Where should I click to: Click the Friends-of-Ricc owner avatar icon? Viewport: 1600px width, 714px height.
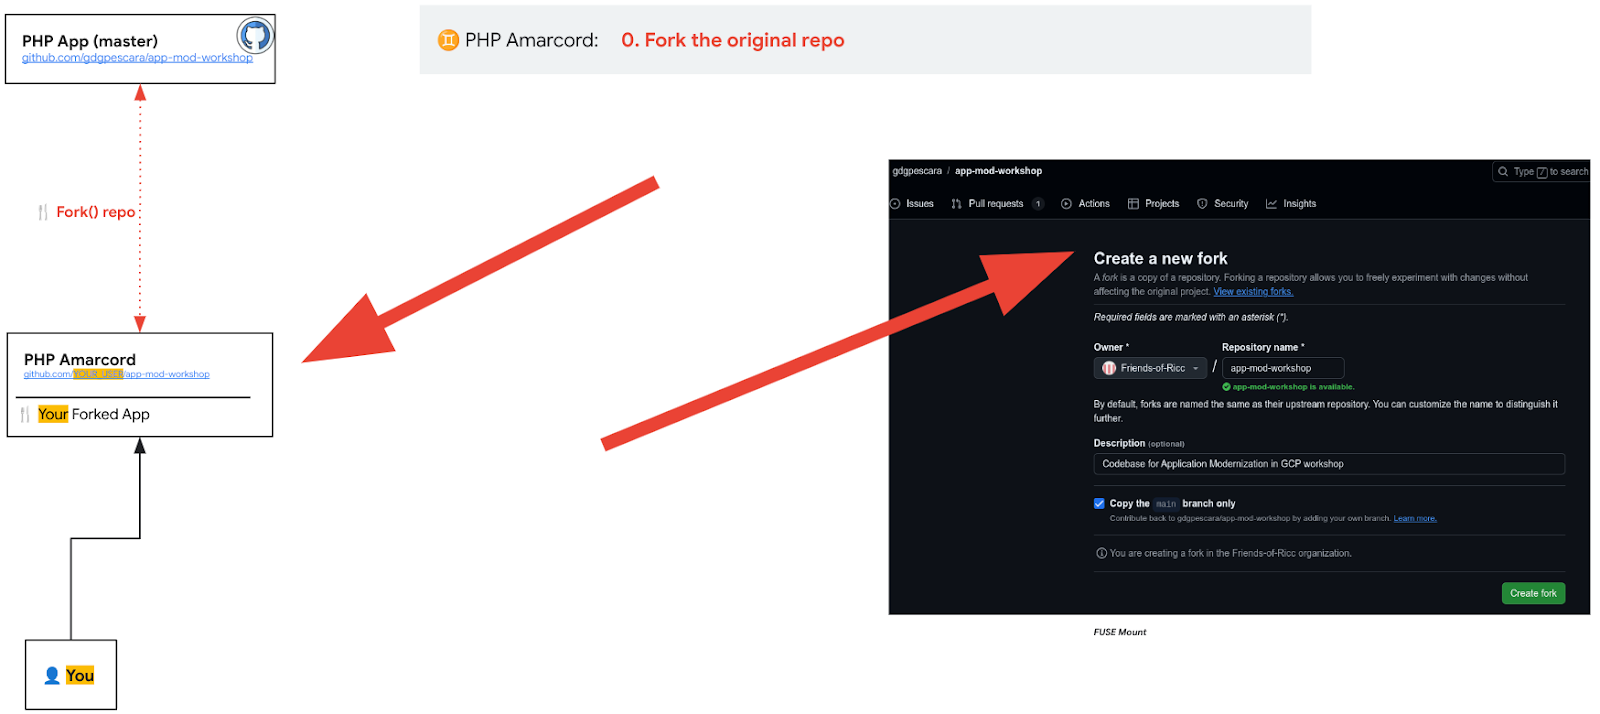click(x=1109, y=368)
